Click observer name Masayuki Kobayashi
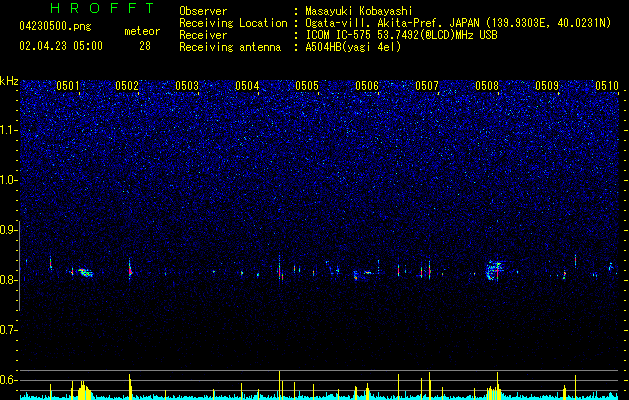 tap(359, 11)
